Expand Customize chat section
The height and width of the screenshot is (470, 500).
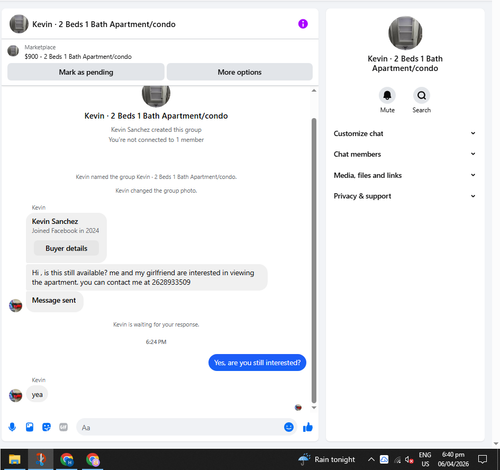405,133
